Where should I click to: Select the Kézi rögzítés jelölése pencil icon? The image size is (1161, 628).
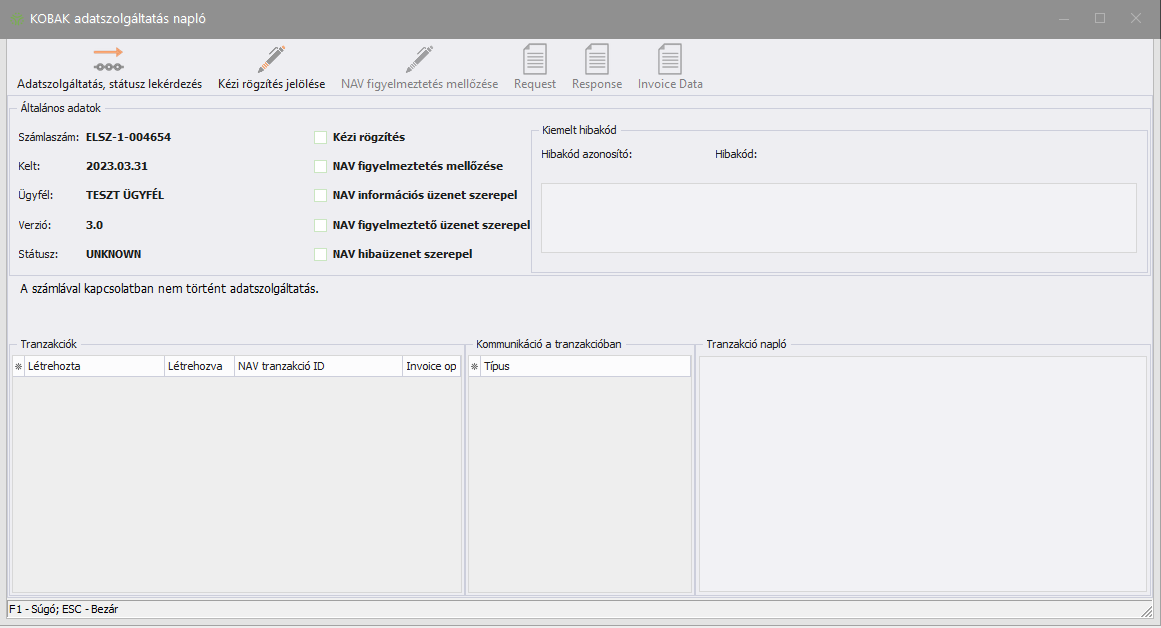pyautogui.click(x=271, y=59)
